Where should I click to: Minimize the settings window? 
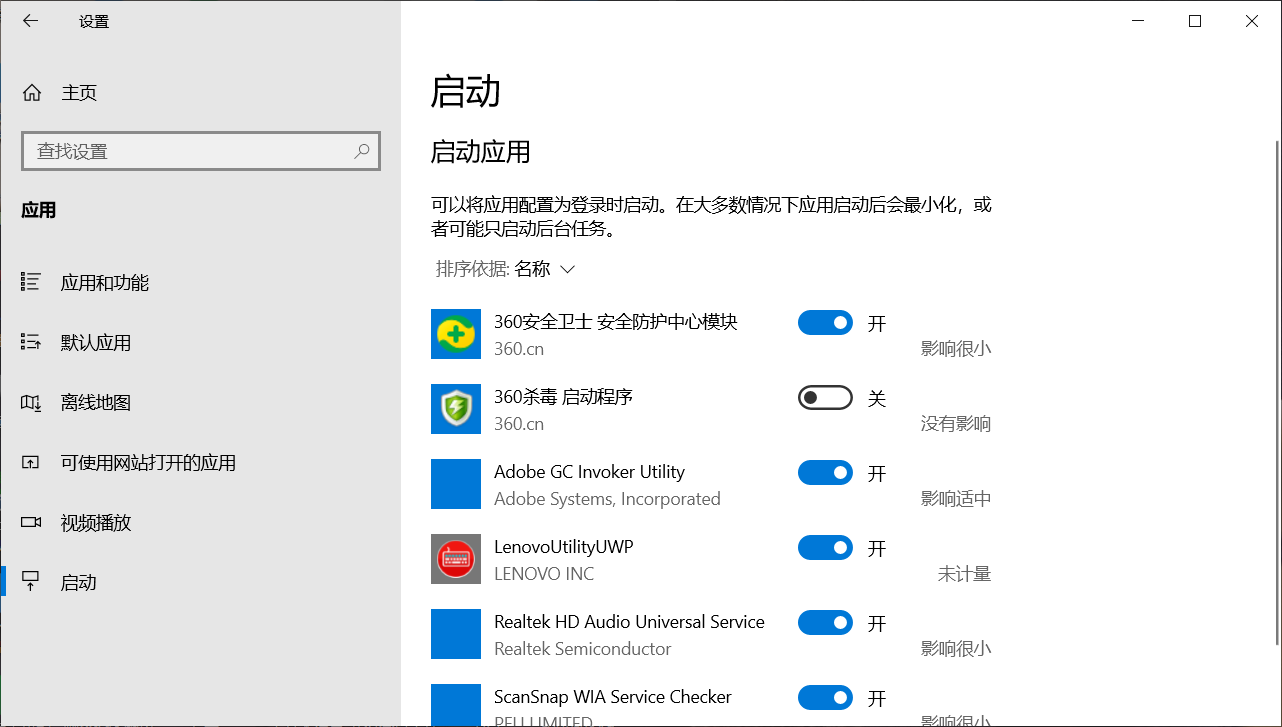pos(1137,21)
